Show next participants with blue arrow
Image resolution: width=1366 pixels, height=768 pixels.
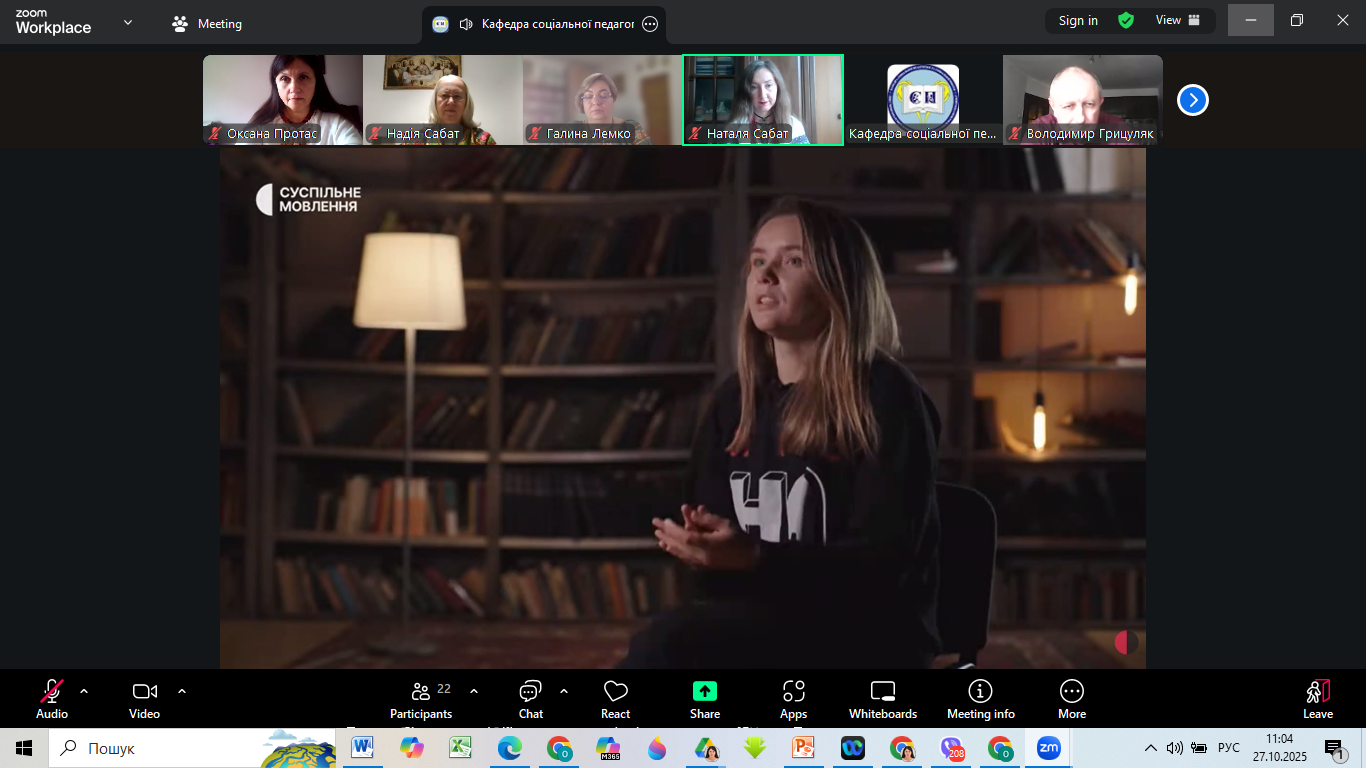pyautogui.click(x=1192, y=100)
